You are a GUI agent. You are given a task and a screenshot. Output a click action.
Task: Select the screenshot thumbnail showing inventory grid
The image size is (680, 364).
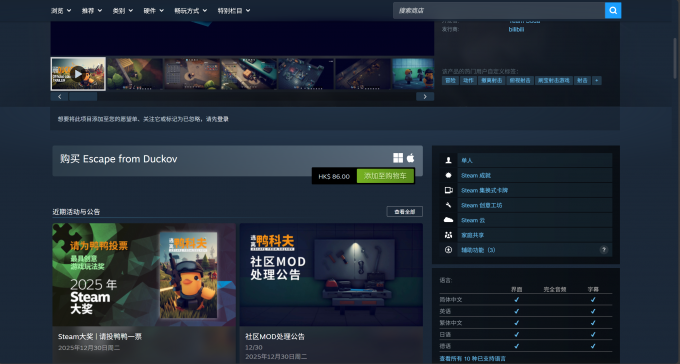[192, 74]
